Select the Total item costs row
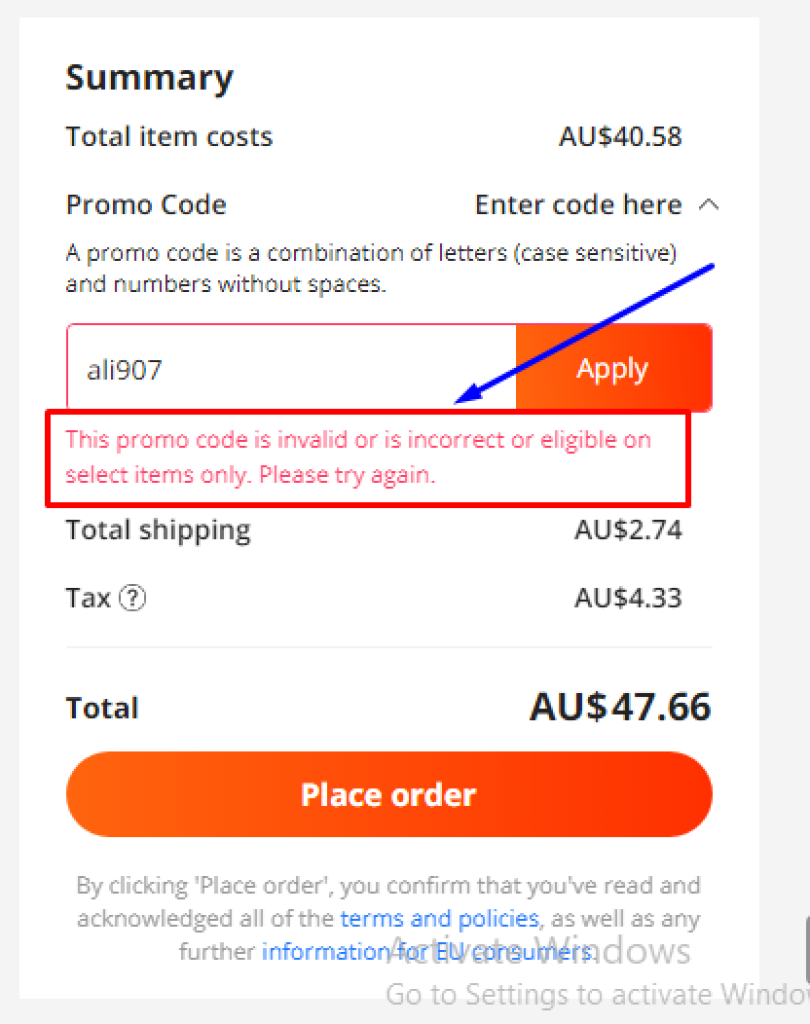Viewport: 810px width, 1024px height. [x=168, y=137]
